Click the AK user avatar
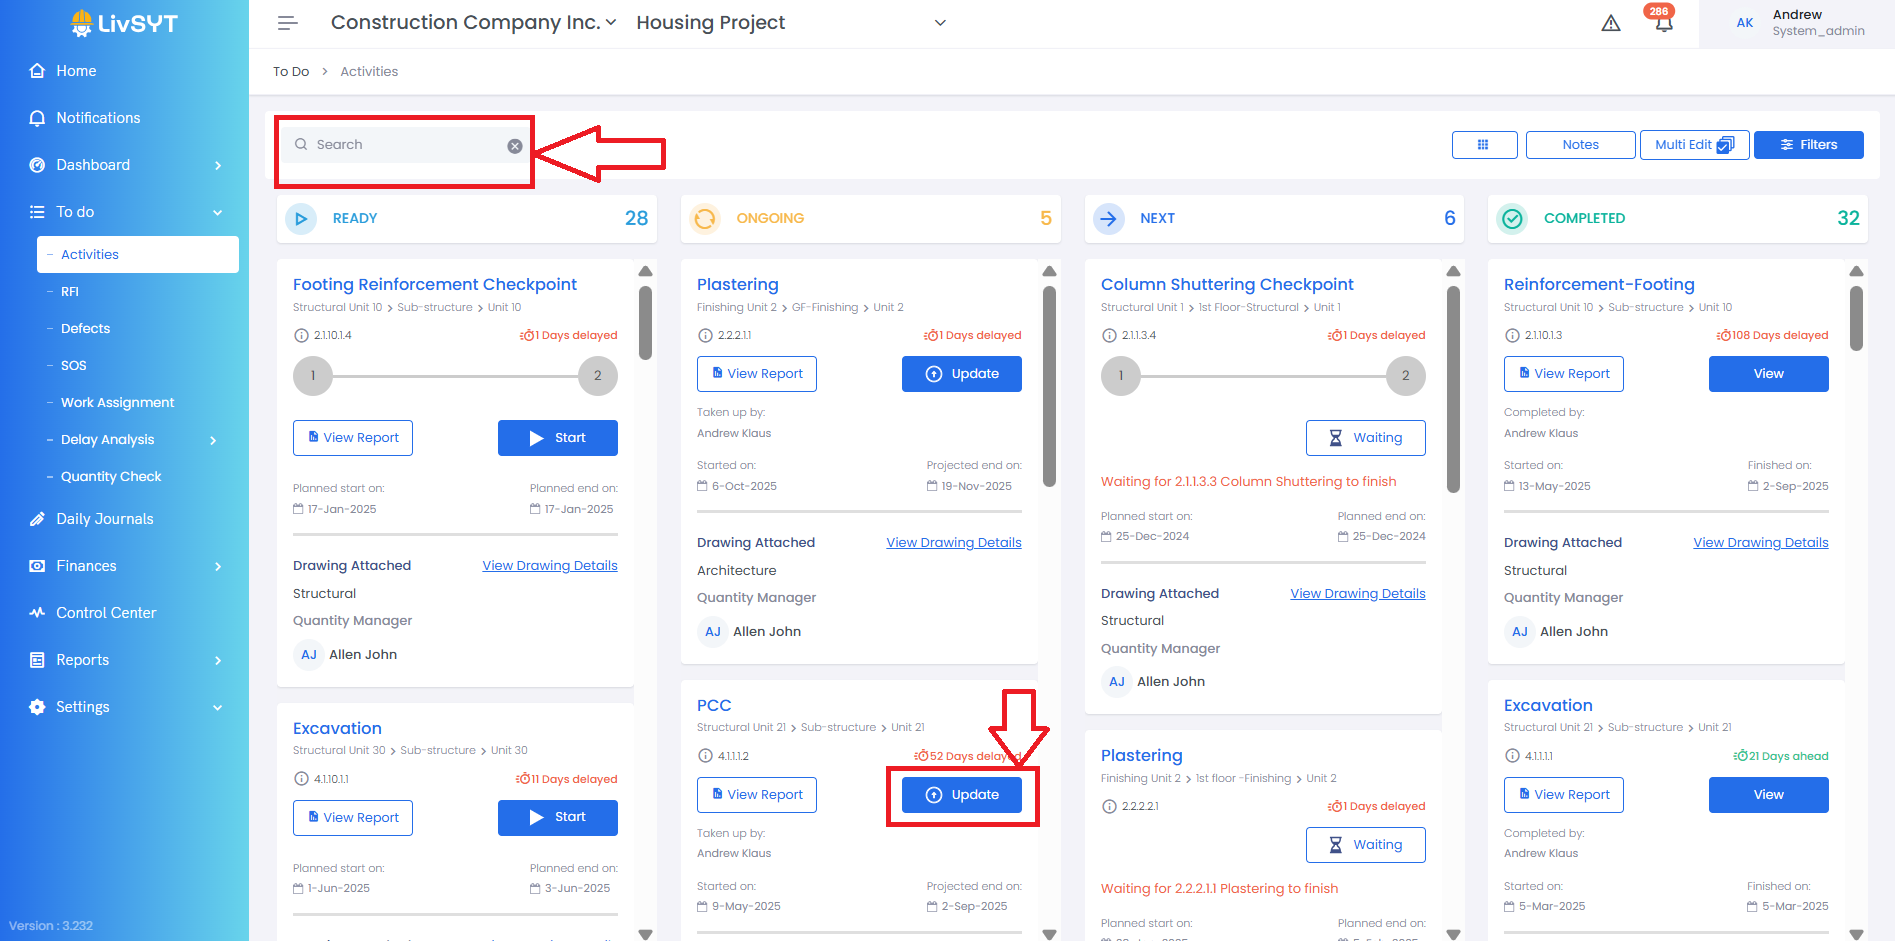Viewport: 1895px width, 941px height. tap(1744, 23)
